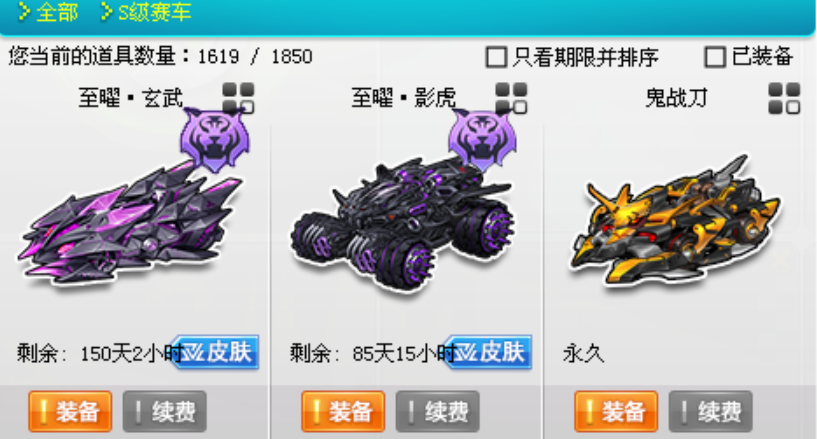Equip 至曜·玄武 with 装备 button
Viewport: 817px width, 439px height.
pyautogui.click(x=70, y=411)
